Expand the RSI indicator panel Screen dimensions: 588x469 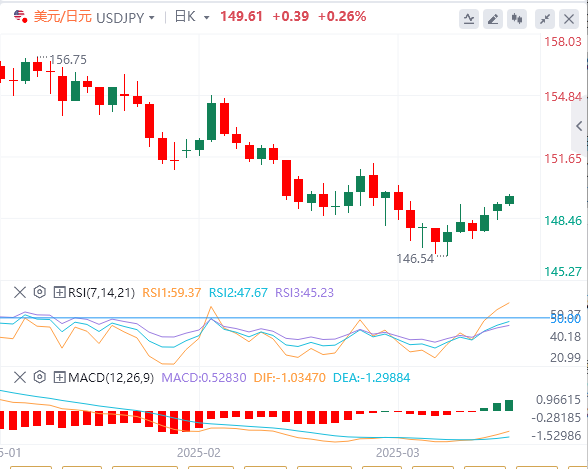point(59,292)
